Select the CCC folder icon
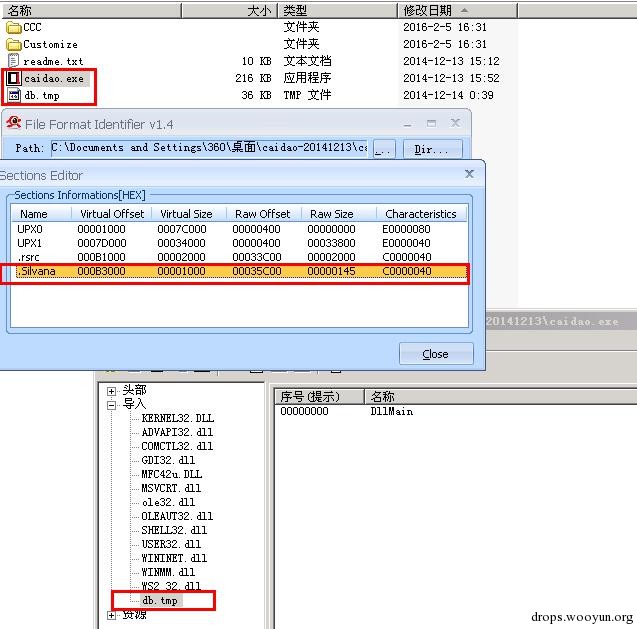Screen dimensions: 637x629 click(x=14, y=28)
